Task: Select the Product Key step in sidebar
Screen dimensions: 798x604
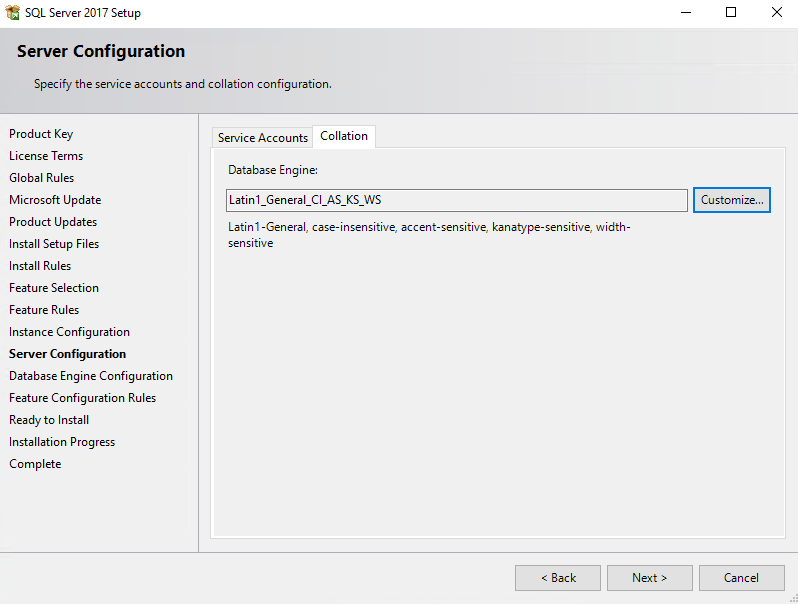Action: coord(41,134)
